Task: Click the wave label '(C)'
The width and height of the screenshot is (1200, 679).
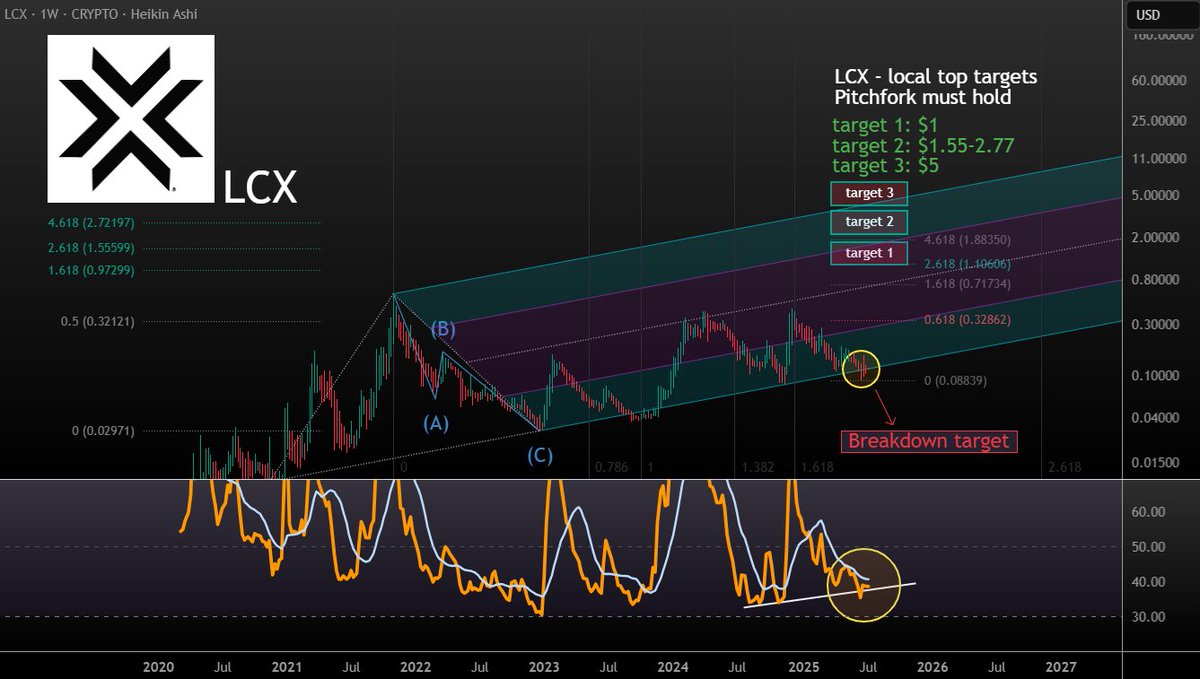Action: click(x=540, y=456)
